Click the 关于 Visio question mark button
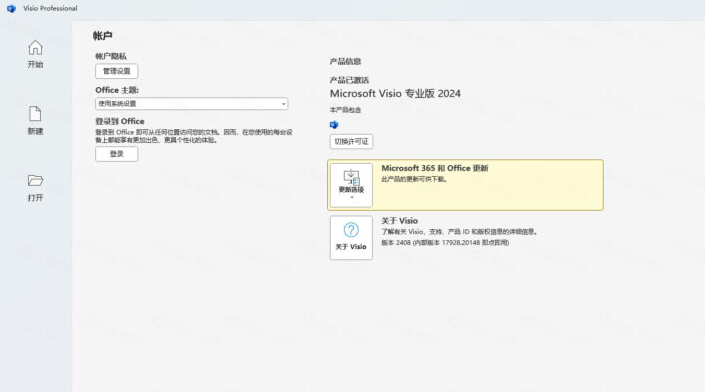Screen dimensions: 705x392 click(351, 237)
